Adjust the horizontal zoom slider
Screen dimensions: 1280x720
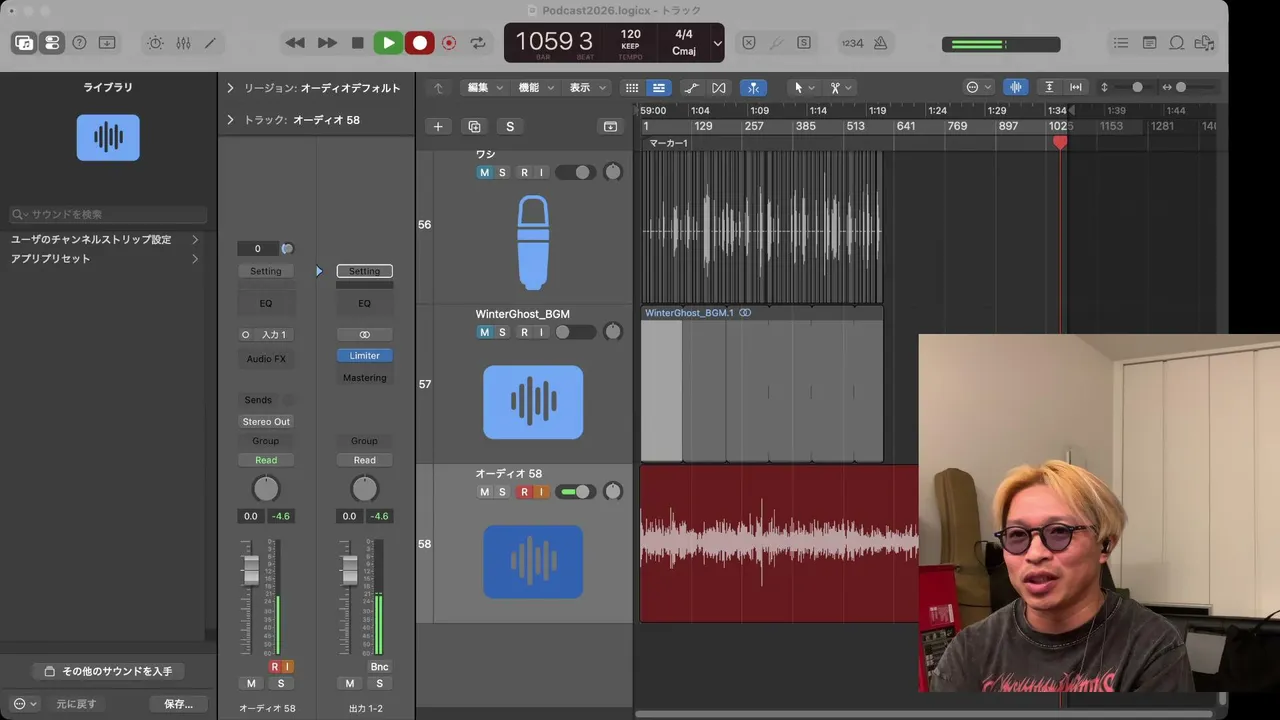[x=1181, y=88]
